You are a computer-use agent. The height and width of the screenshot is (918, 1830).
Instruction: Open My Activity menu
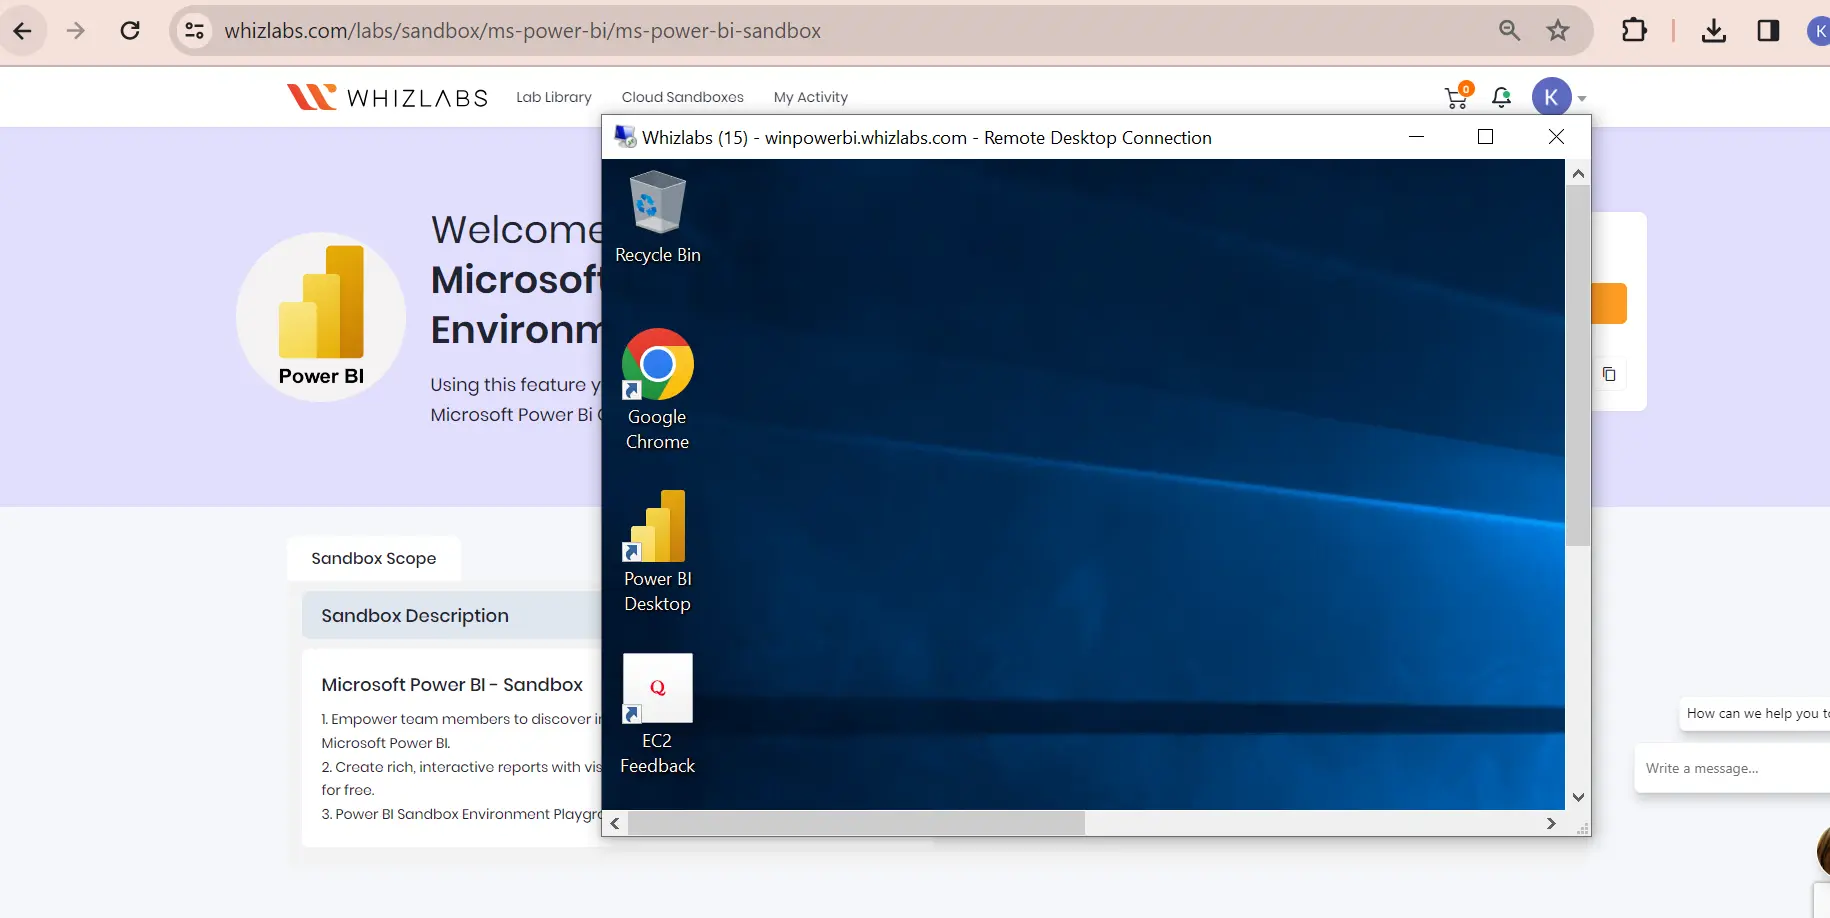click(x=811, y=97)
